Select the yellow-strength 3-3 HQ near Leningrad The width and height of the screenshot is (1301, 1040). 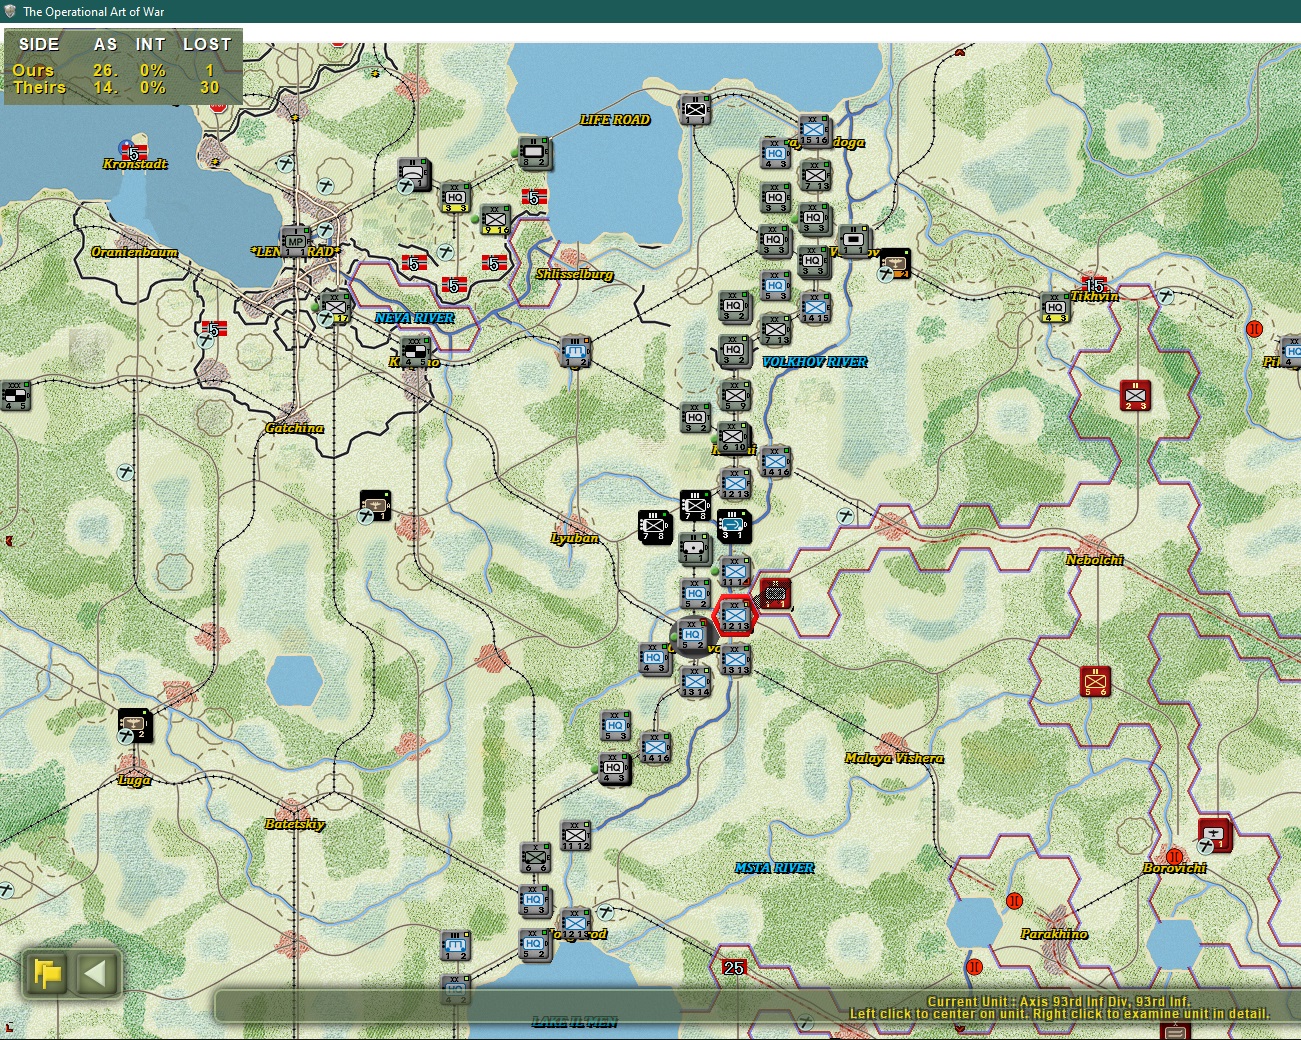coord(456,197)
